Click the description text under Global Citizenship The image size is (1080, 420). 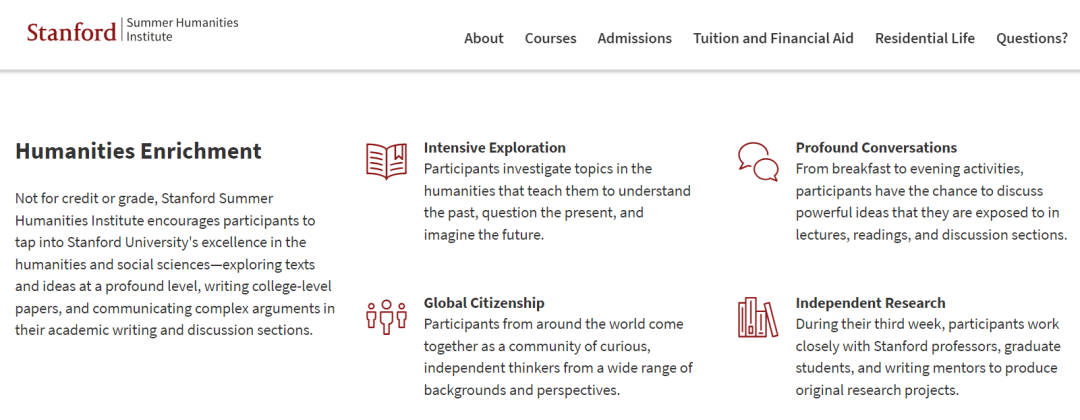(558, 357)
